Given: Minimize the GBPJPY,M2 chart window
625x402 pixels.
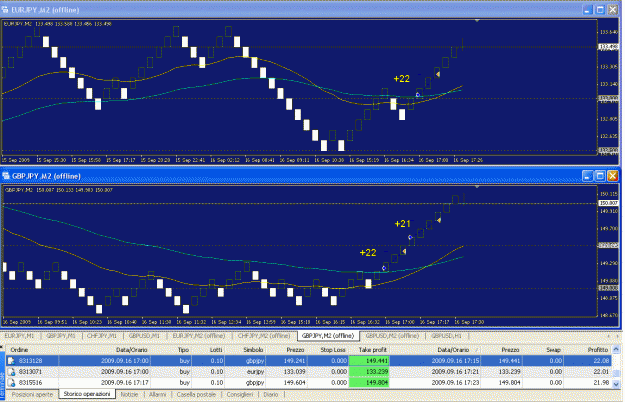Looking at the screenshot, I should [588, 176].
